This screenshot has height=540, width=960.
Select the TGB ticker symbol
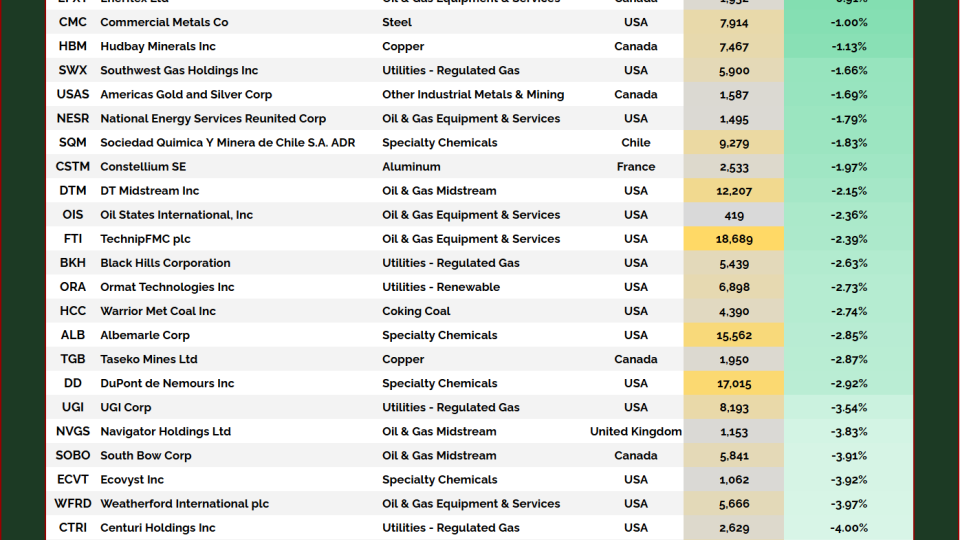(x=72, y=359)
